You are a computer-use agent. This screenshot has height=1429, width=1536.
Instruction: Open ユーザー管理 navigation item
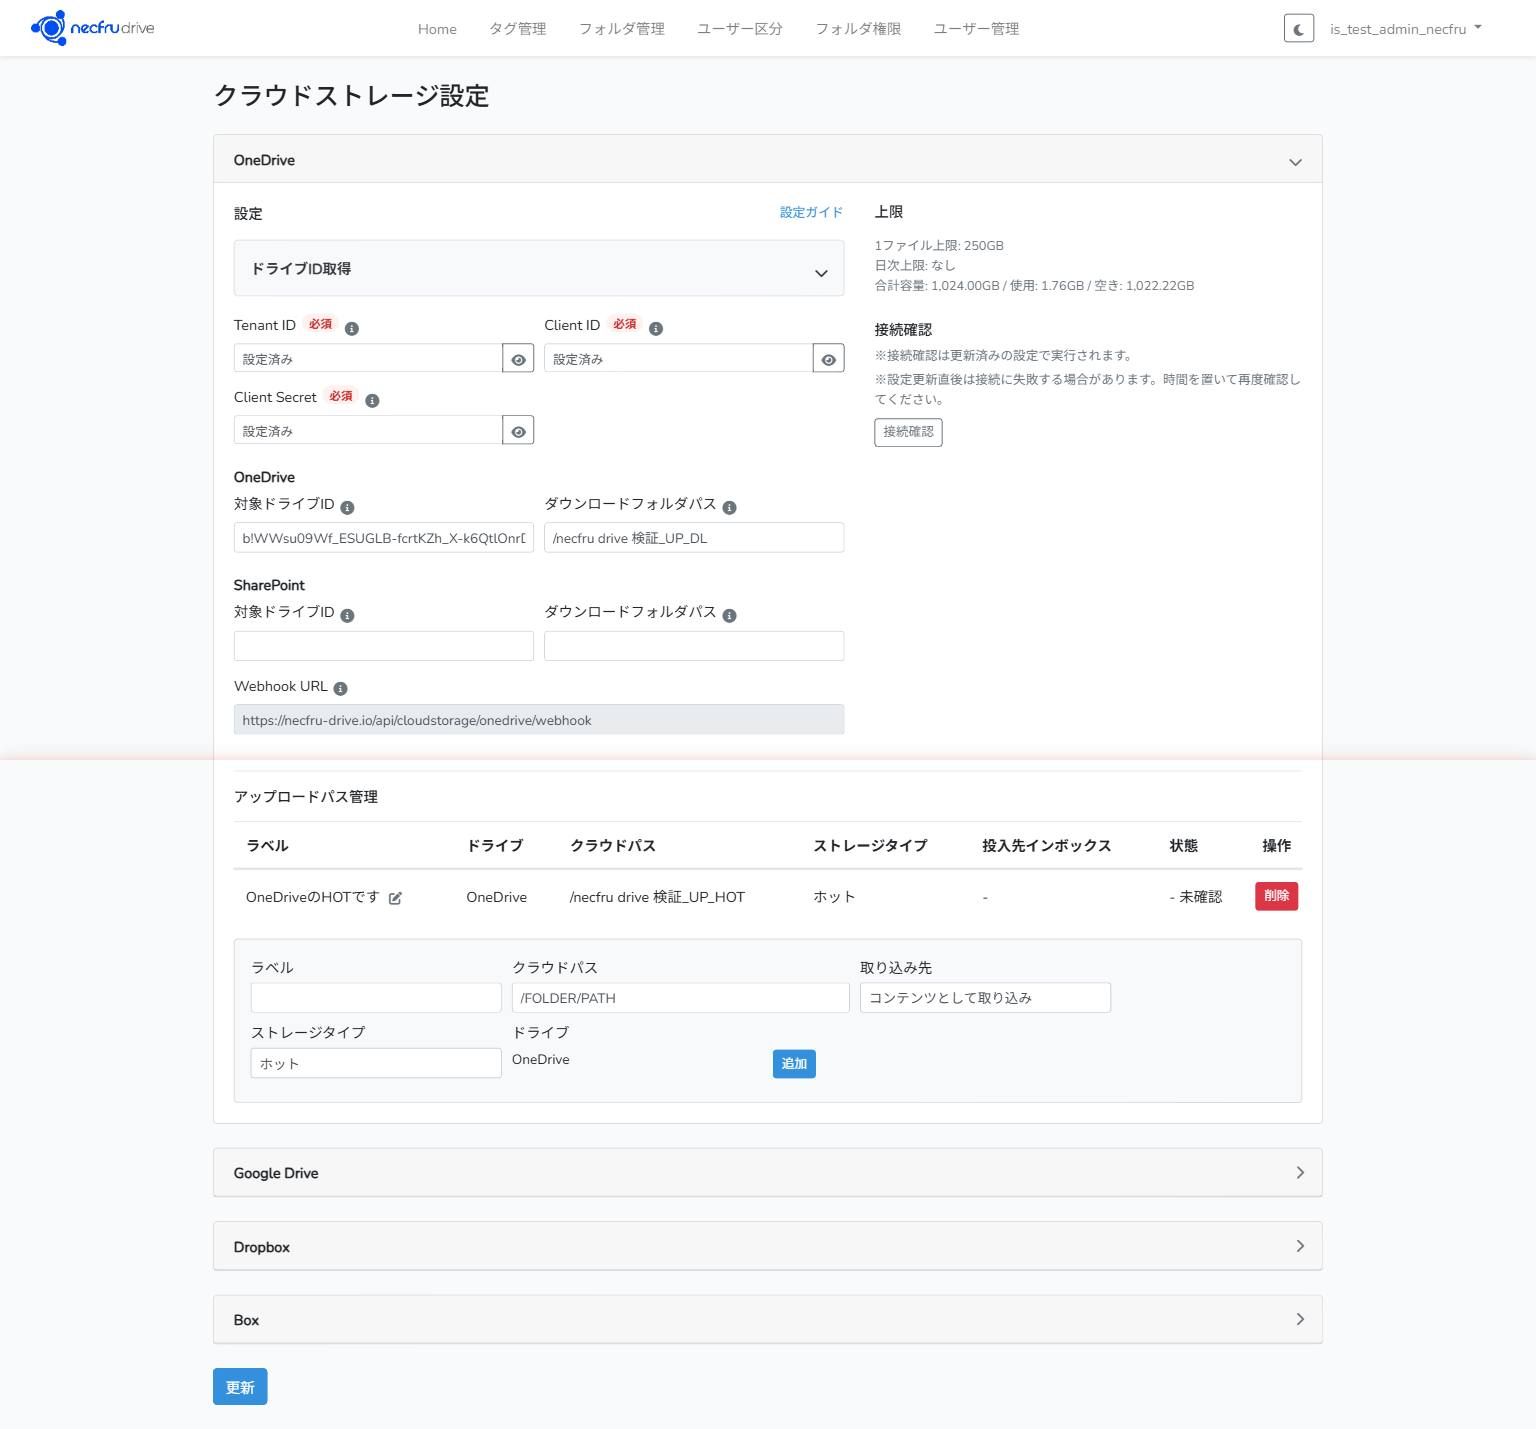point(976,29)
